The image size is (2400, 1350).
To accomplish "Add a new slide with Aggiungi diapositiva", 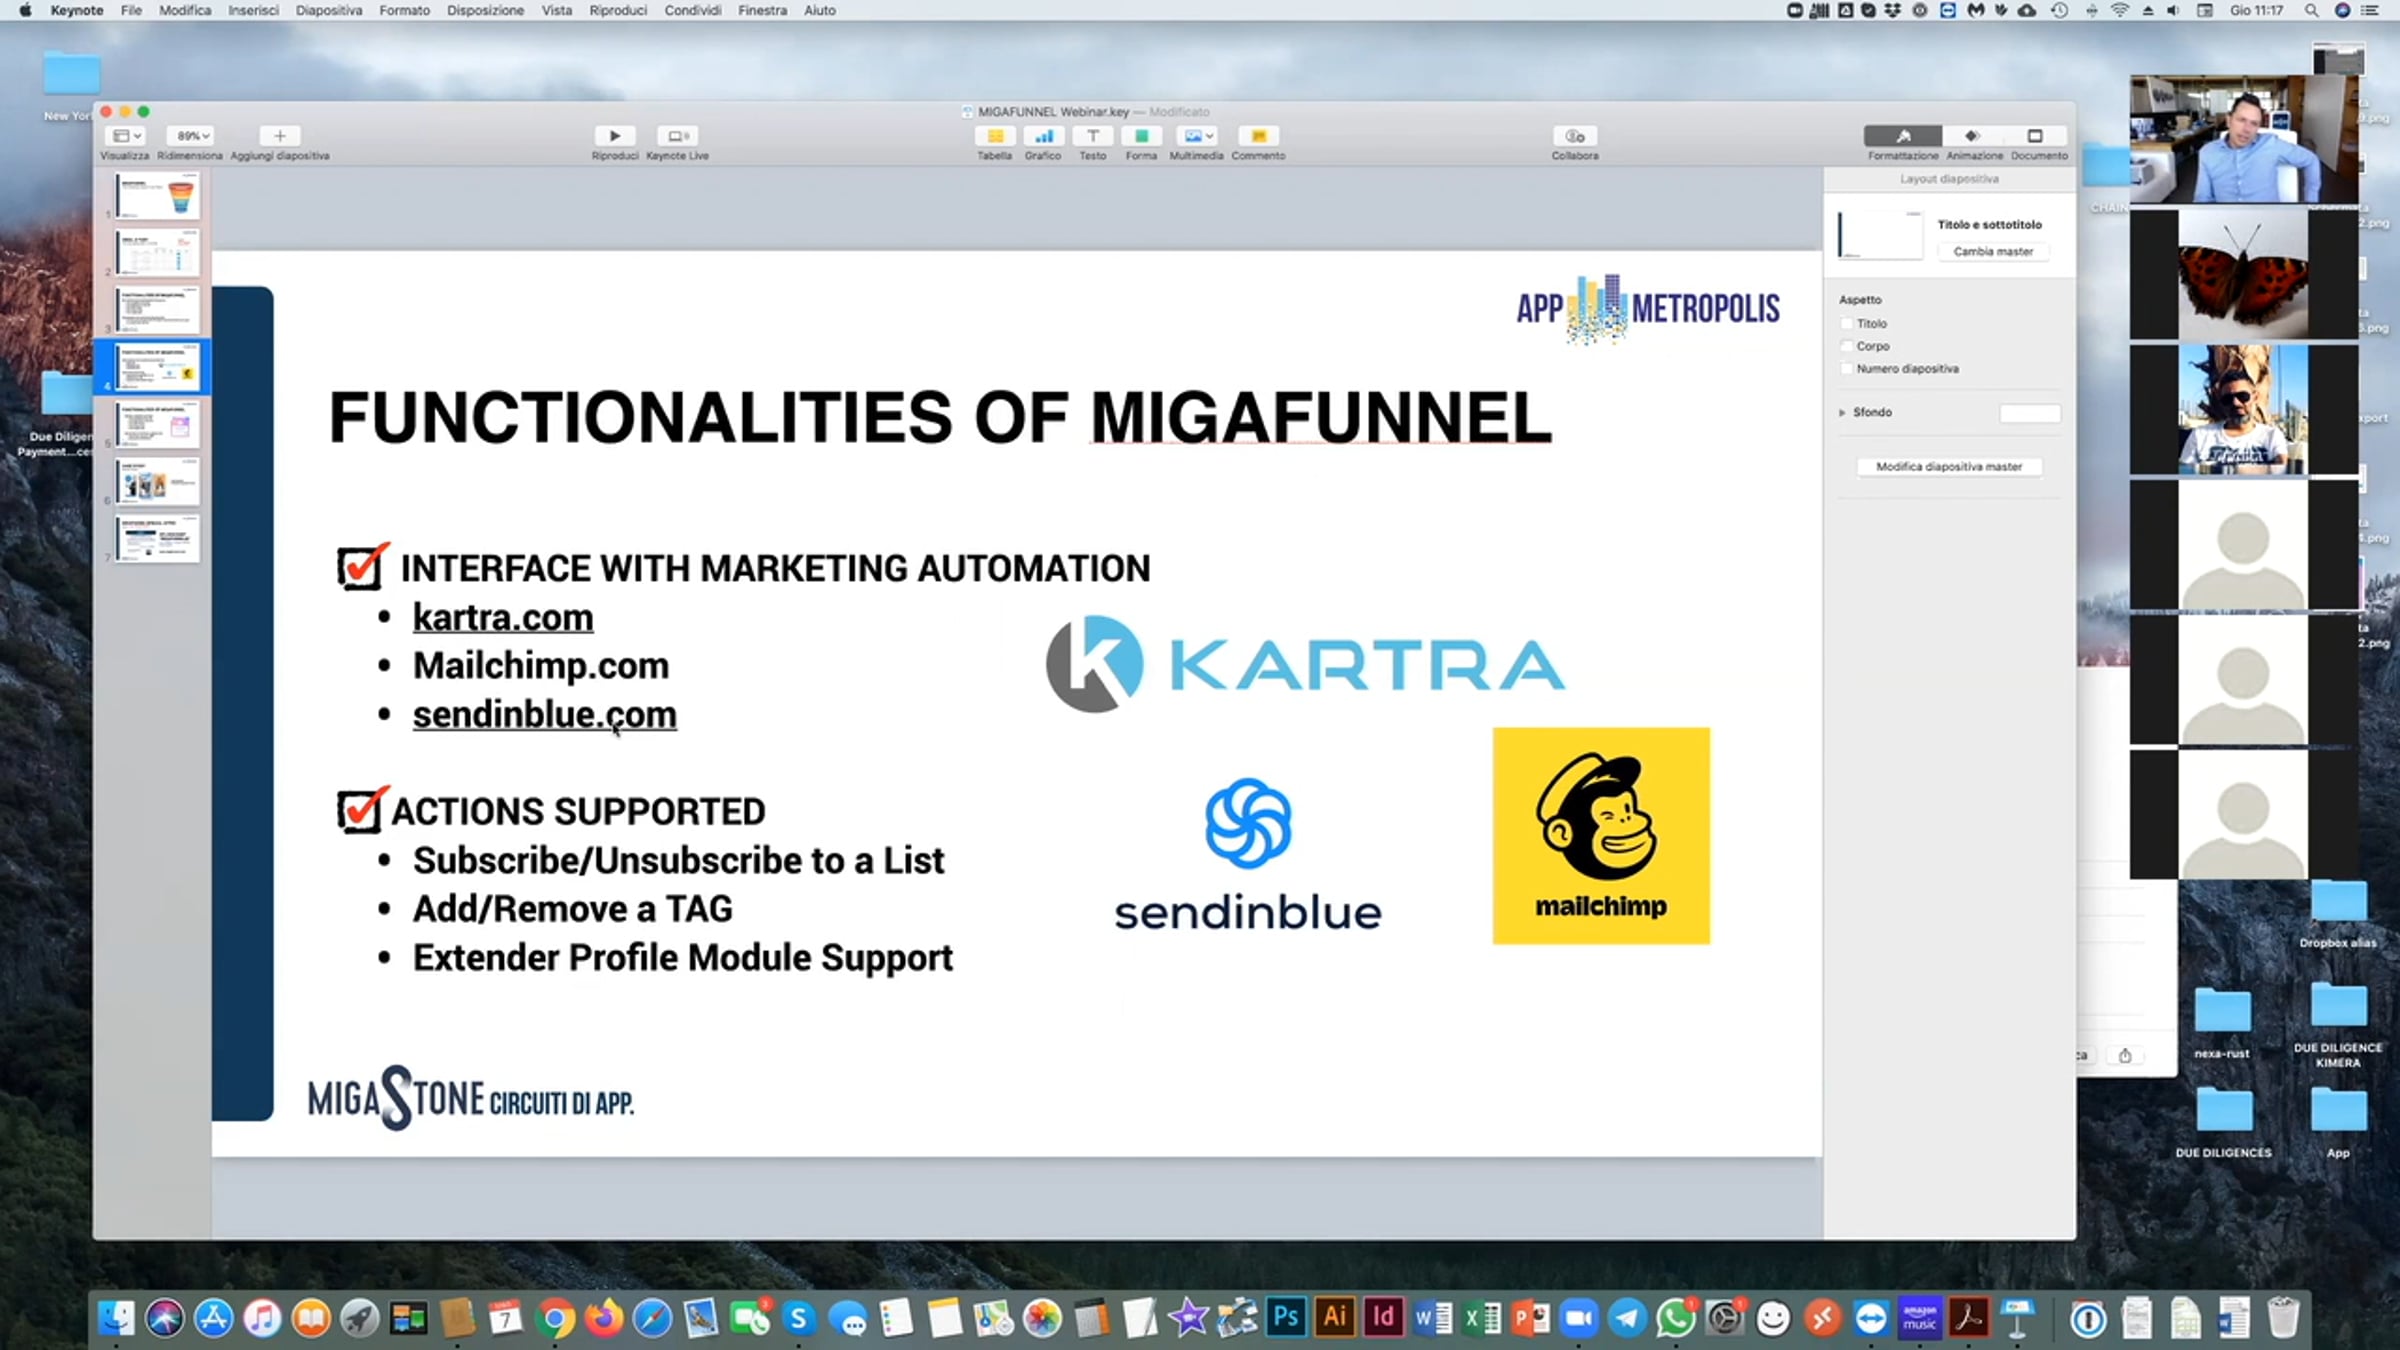I will (280, 136).
